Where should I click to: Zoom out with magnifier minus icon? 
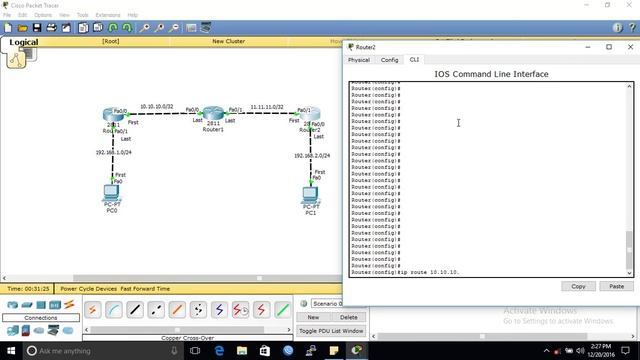coord(174,28)
